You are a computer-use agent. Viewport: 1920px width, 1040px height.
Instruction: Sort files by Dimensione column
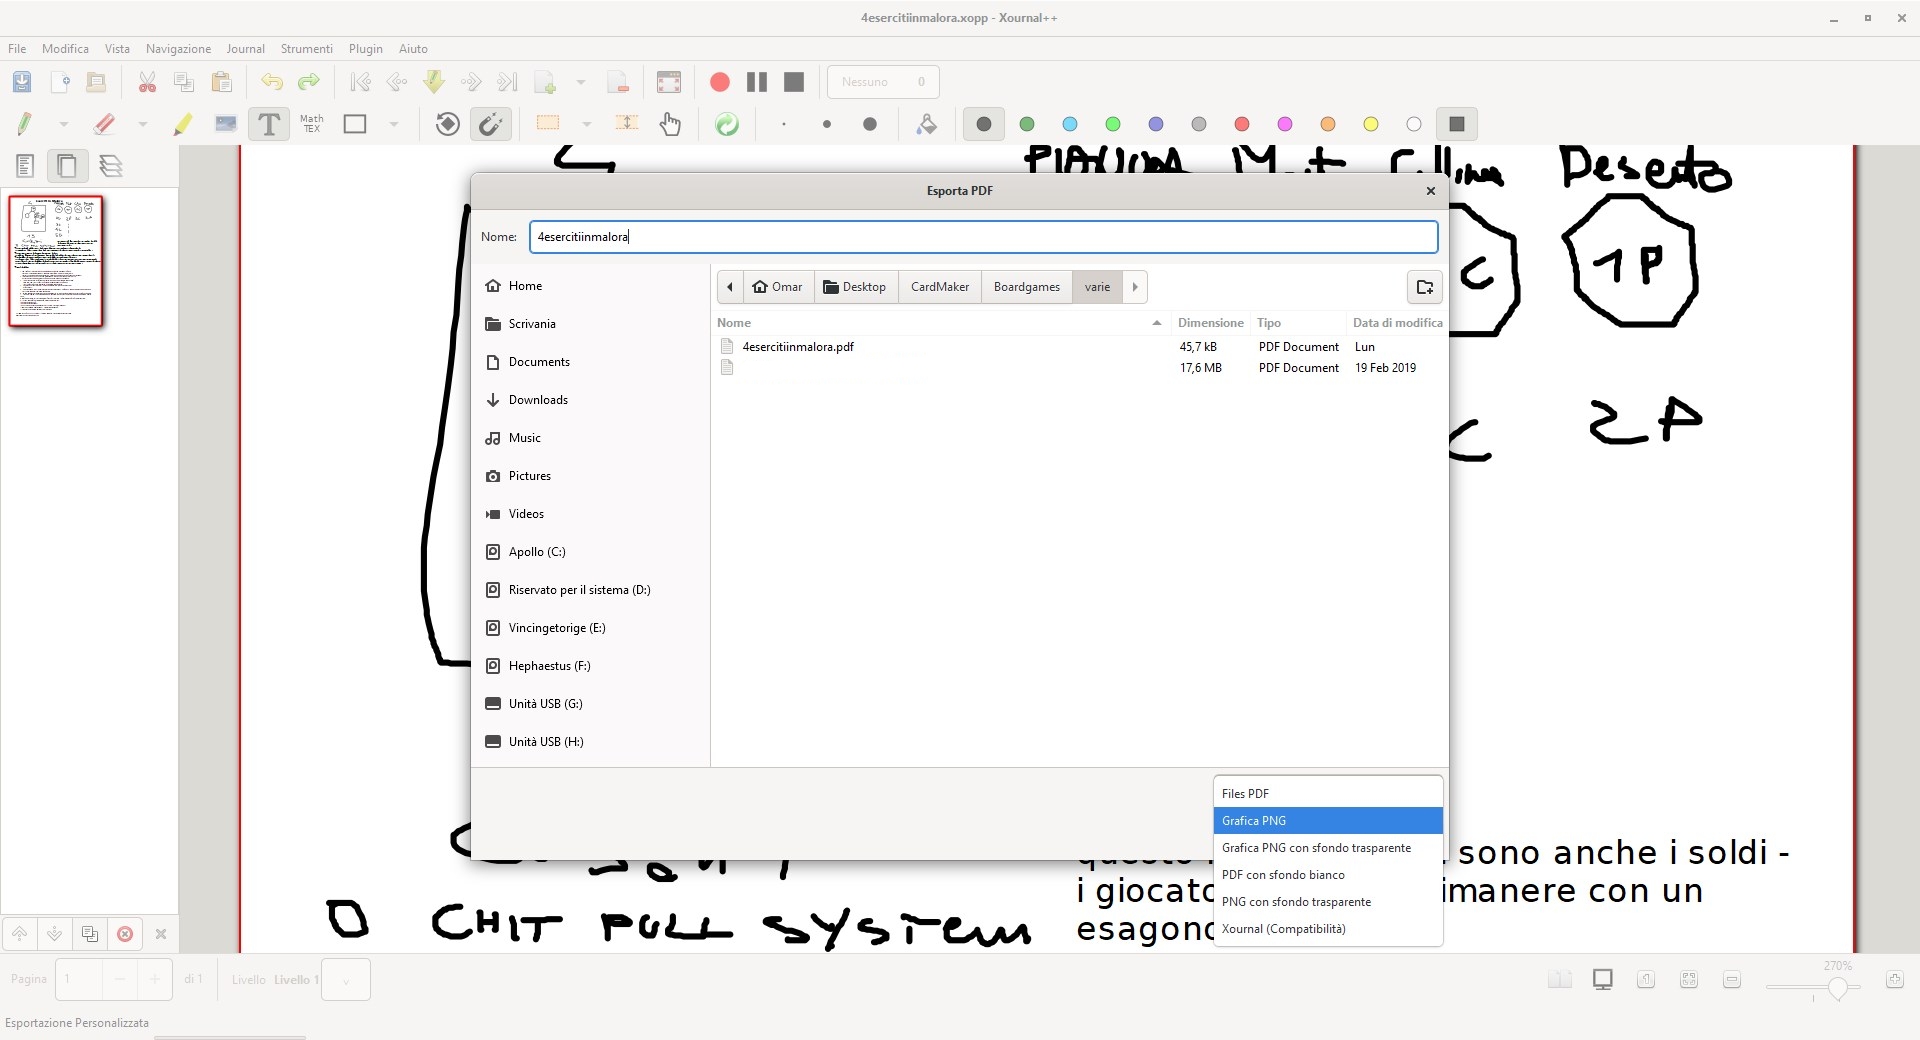[1210, 323]
